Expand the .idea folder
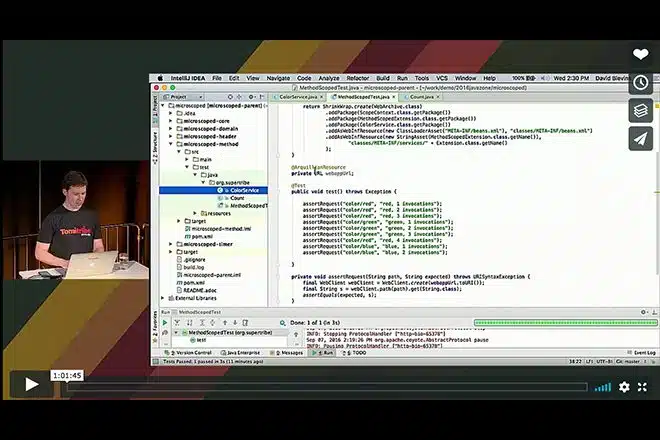Image resolution: width=660 pixels, height=440 pixels. tap(171, 113)
